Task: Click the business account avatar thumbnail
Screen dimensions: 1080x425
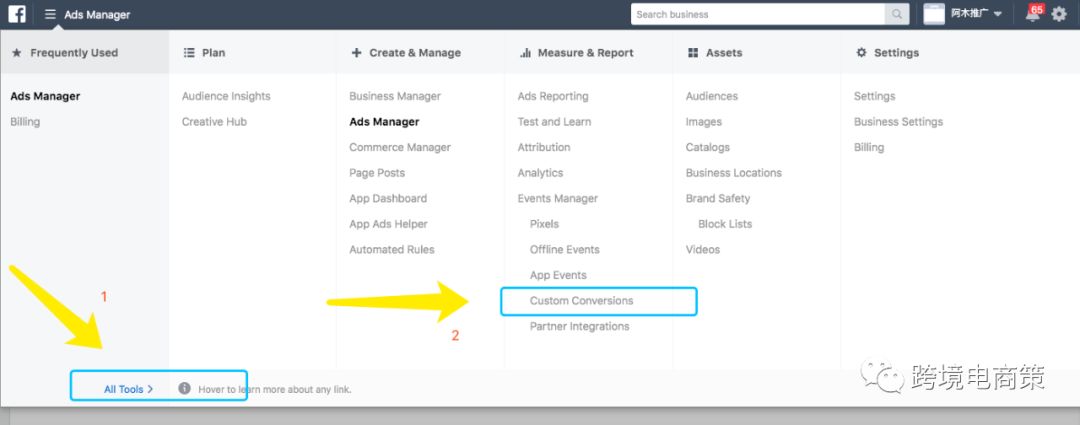Action: click(934, 14)
